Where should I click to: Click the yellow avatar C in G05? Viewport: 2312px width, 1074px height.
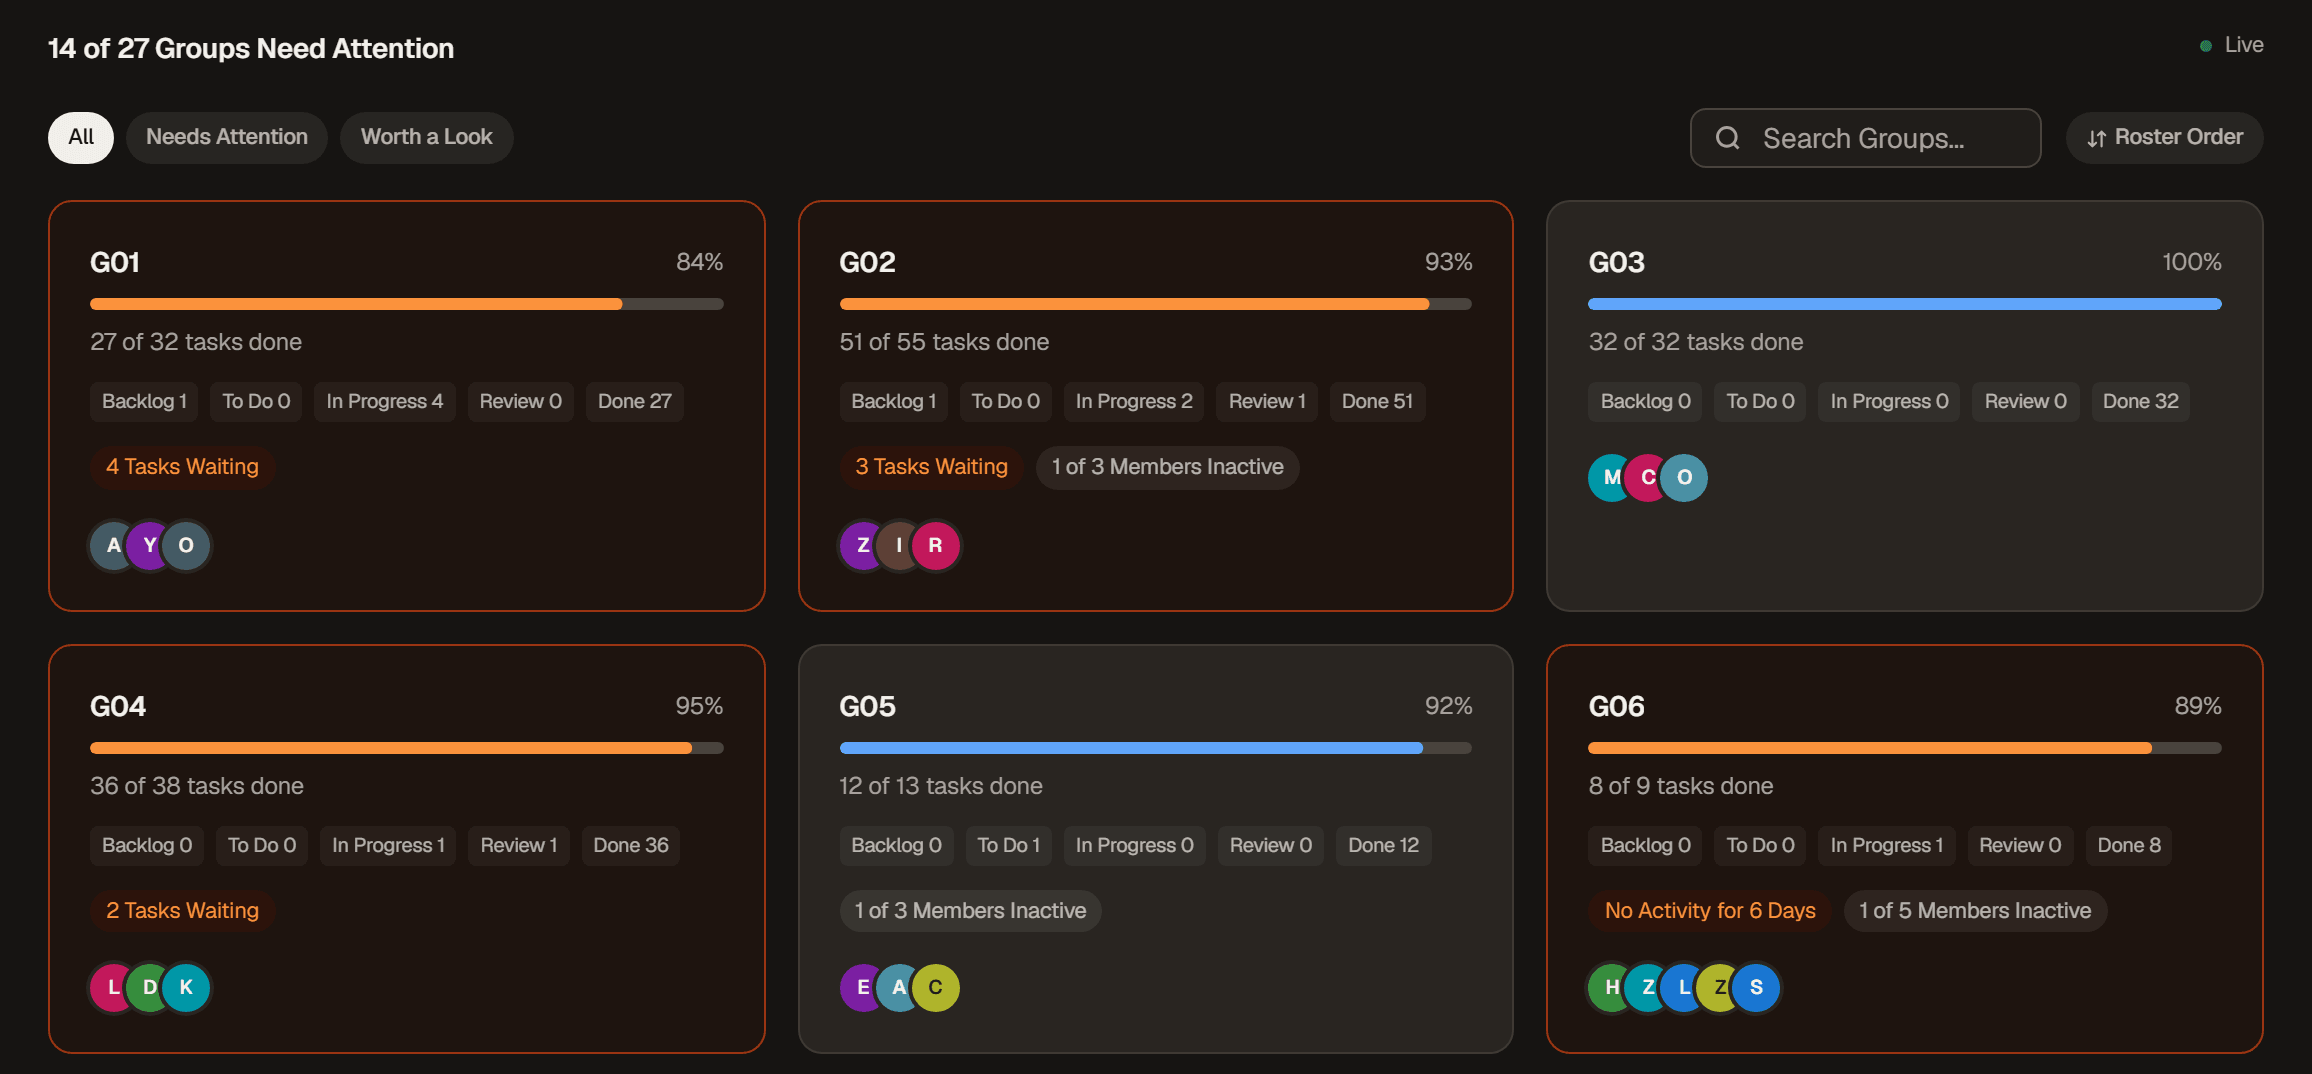[935, 987]
